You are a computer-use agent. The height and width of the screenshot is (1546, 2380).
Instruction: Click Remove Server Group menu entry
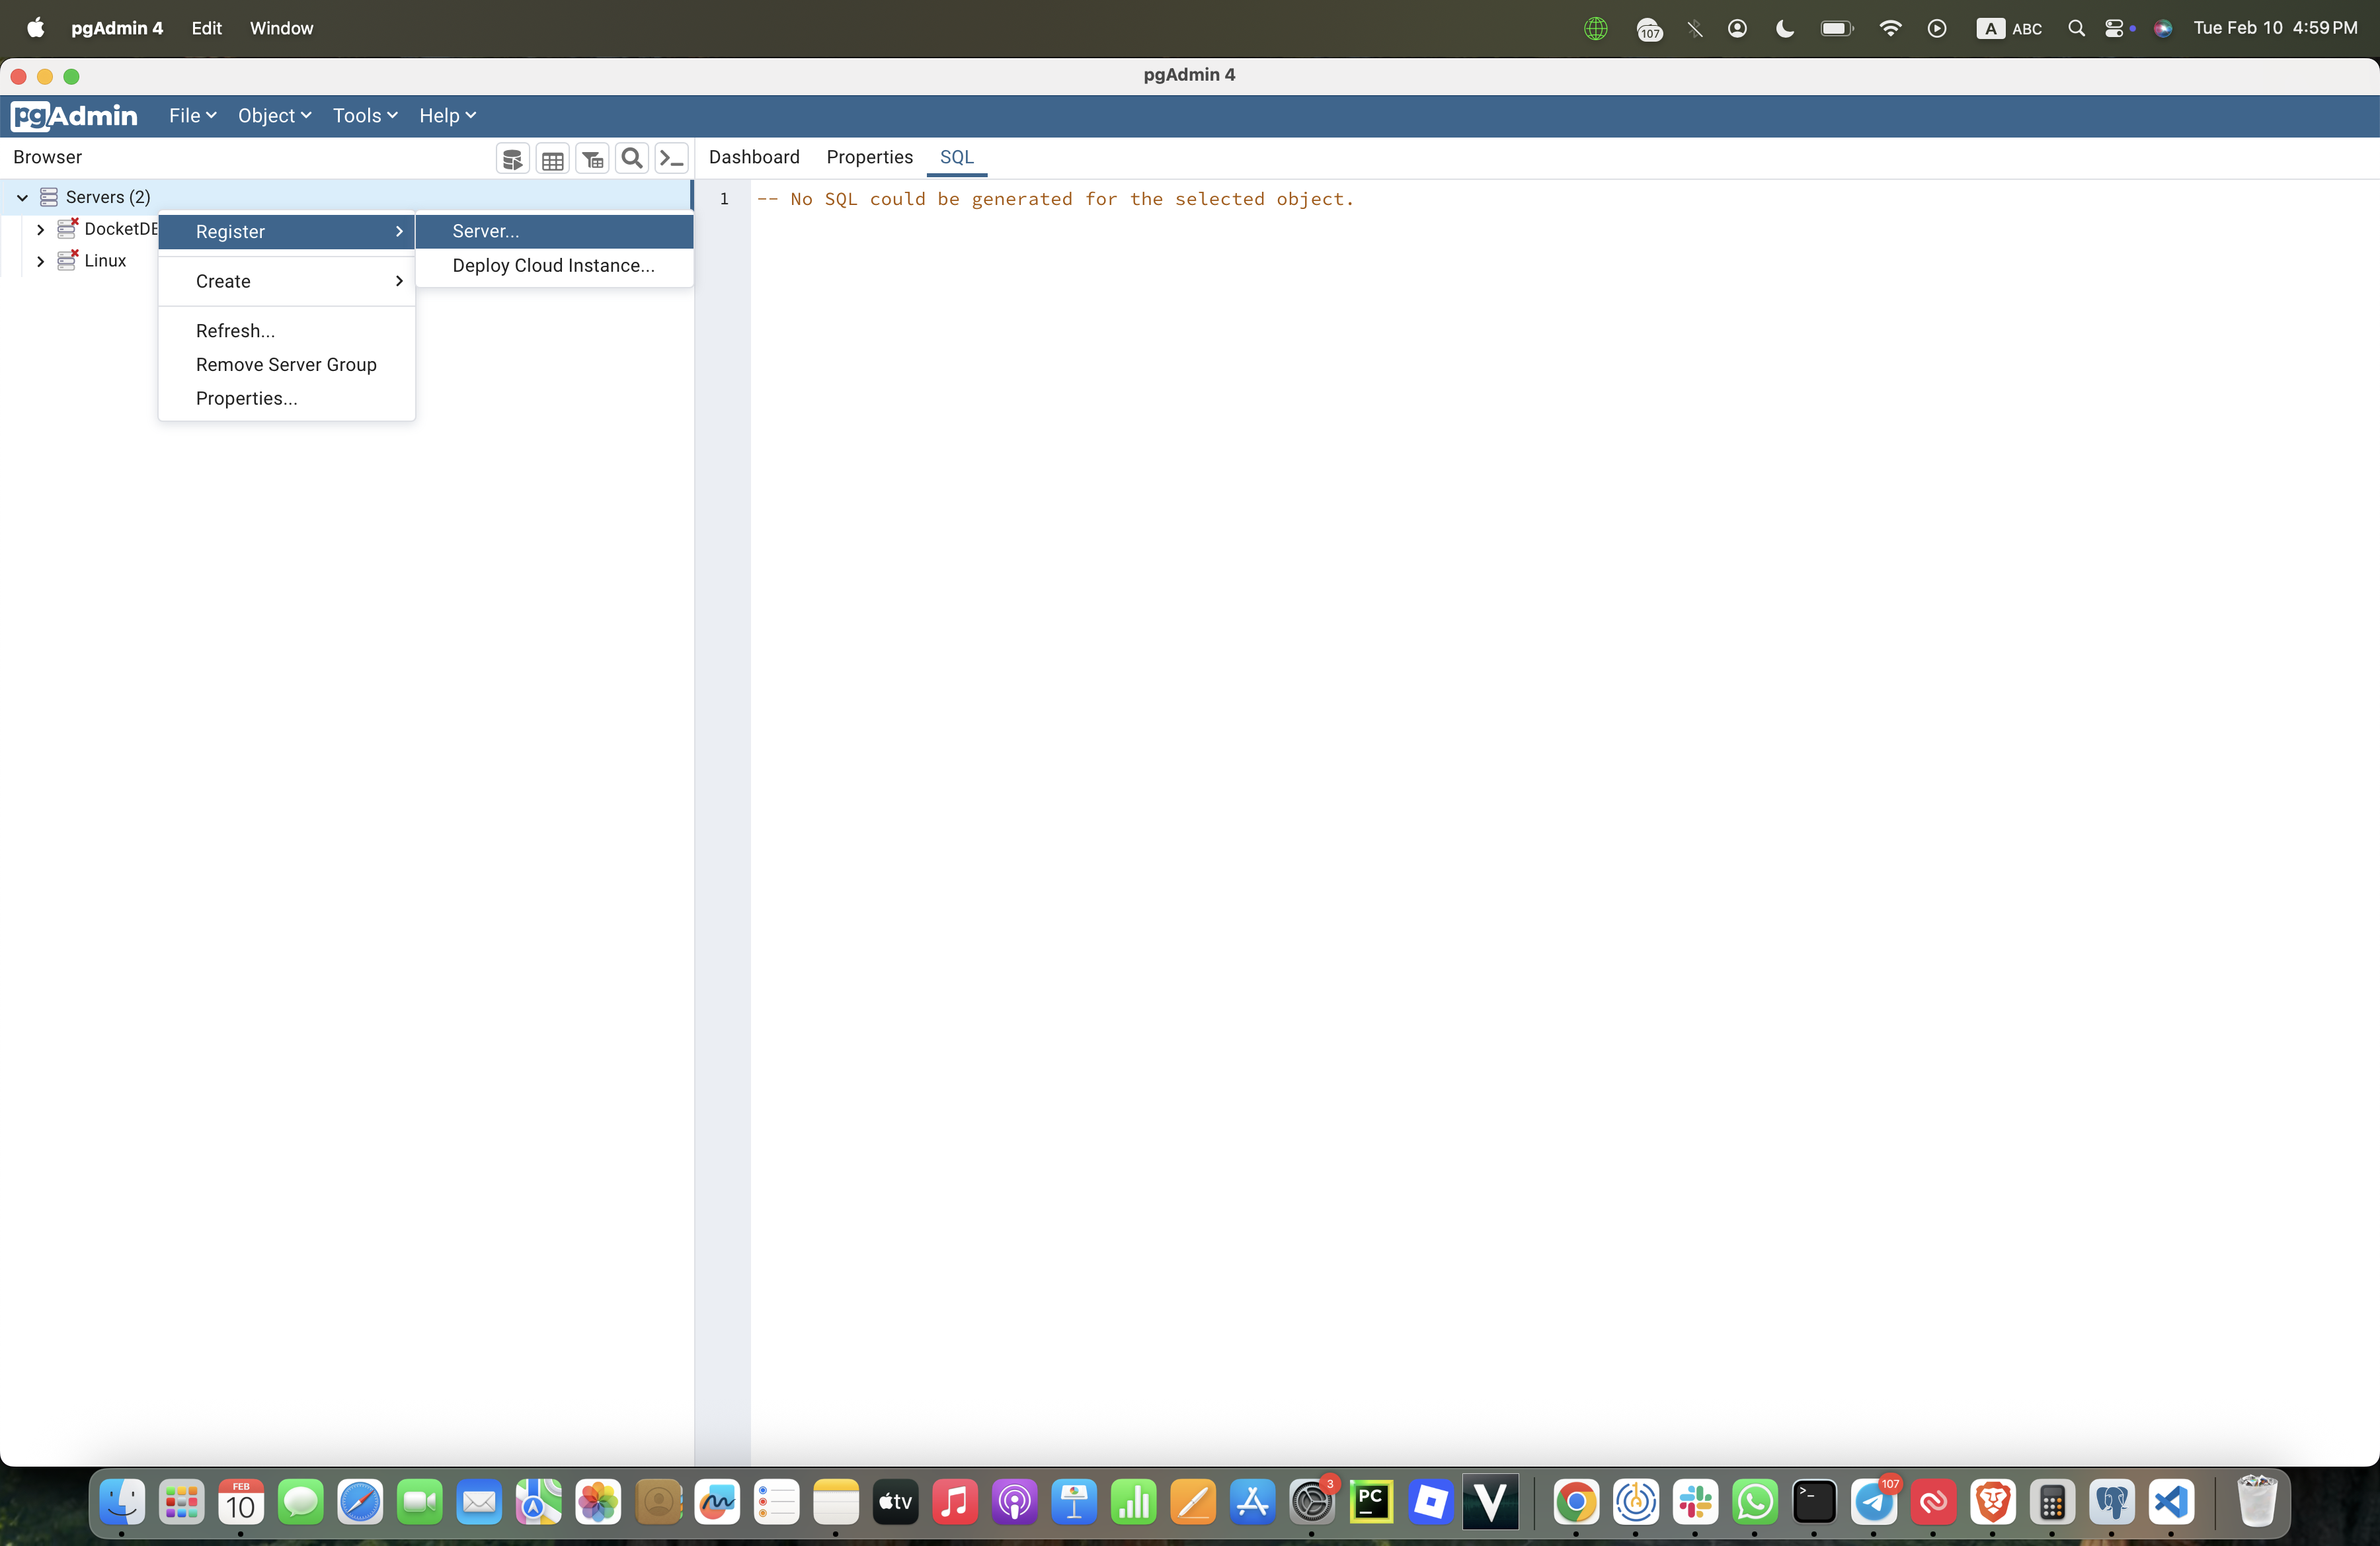pos(286,364)
